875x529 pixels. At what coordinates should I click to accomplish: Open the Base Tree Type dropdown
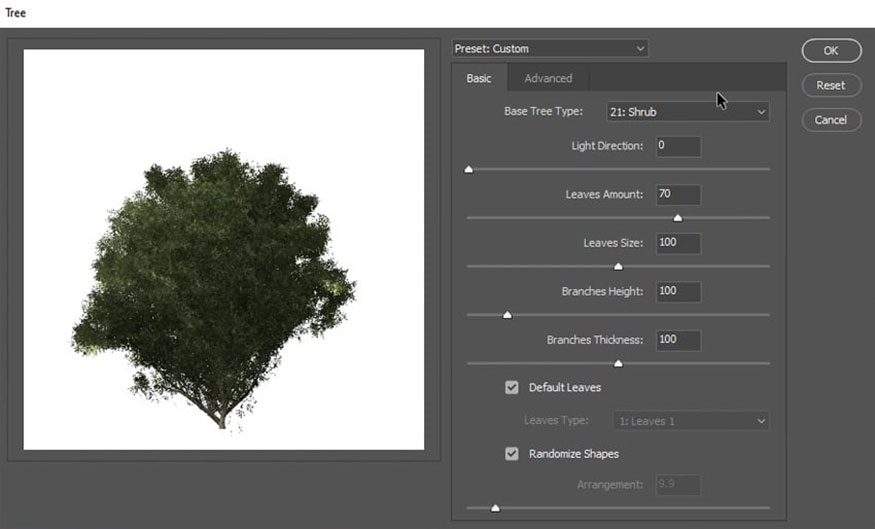[688, 112]
